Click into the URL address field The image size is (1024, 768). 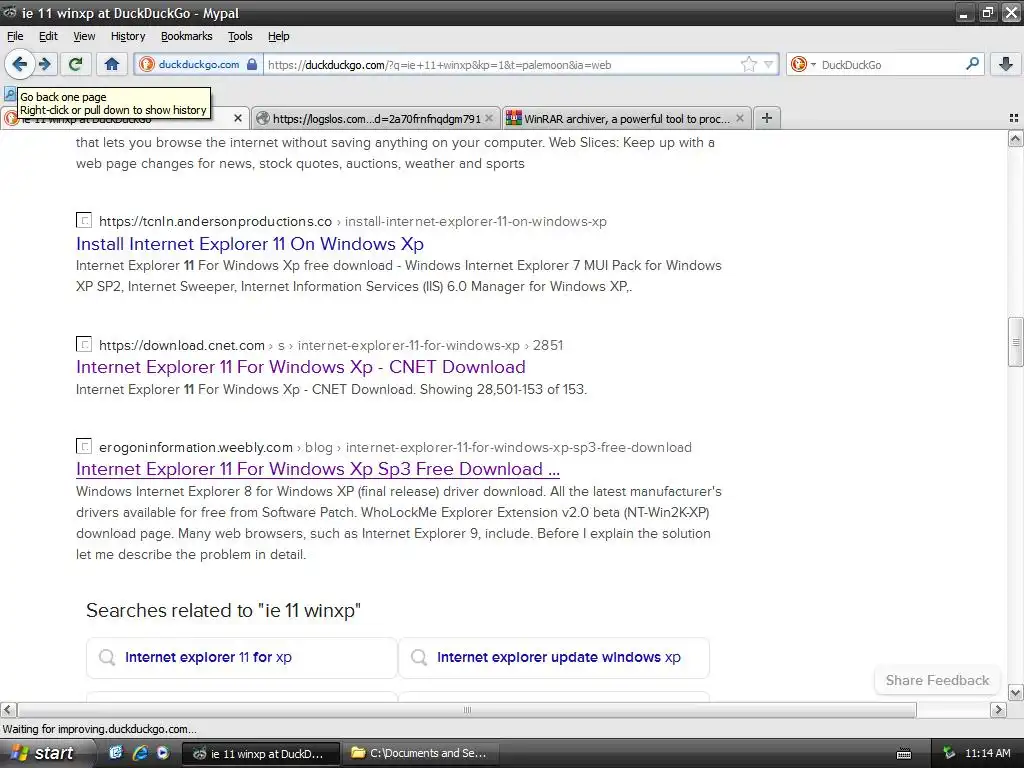[x=500, y=65]
